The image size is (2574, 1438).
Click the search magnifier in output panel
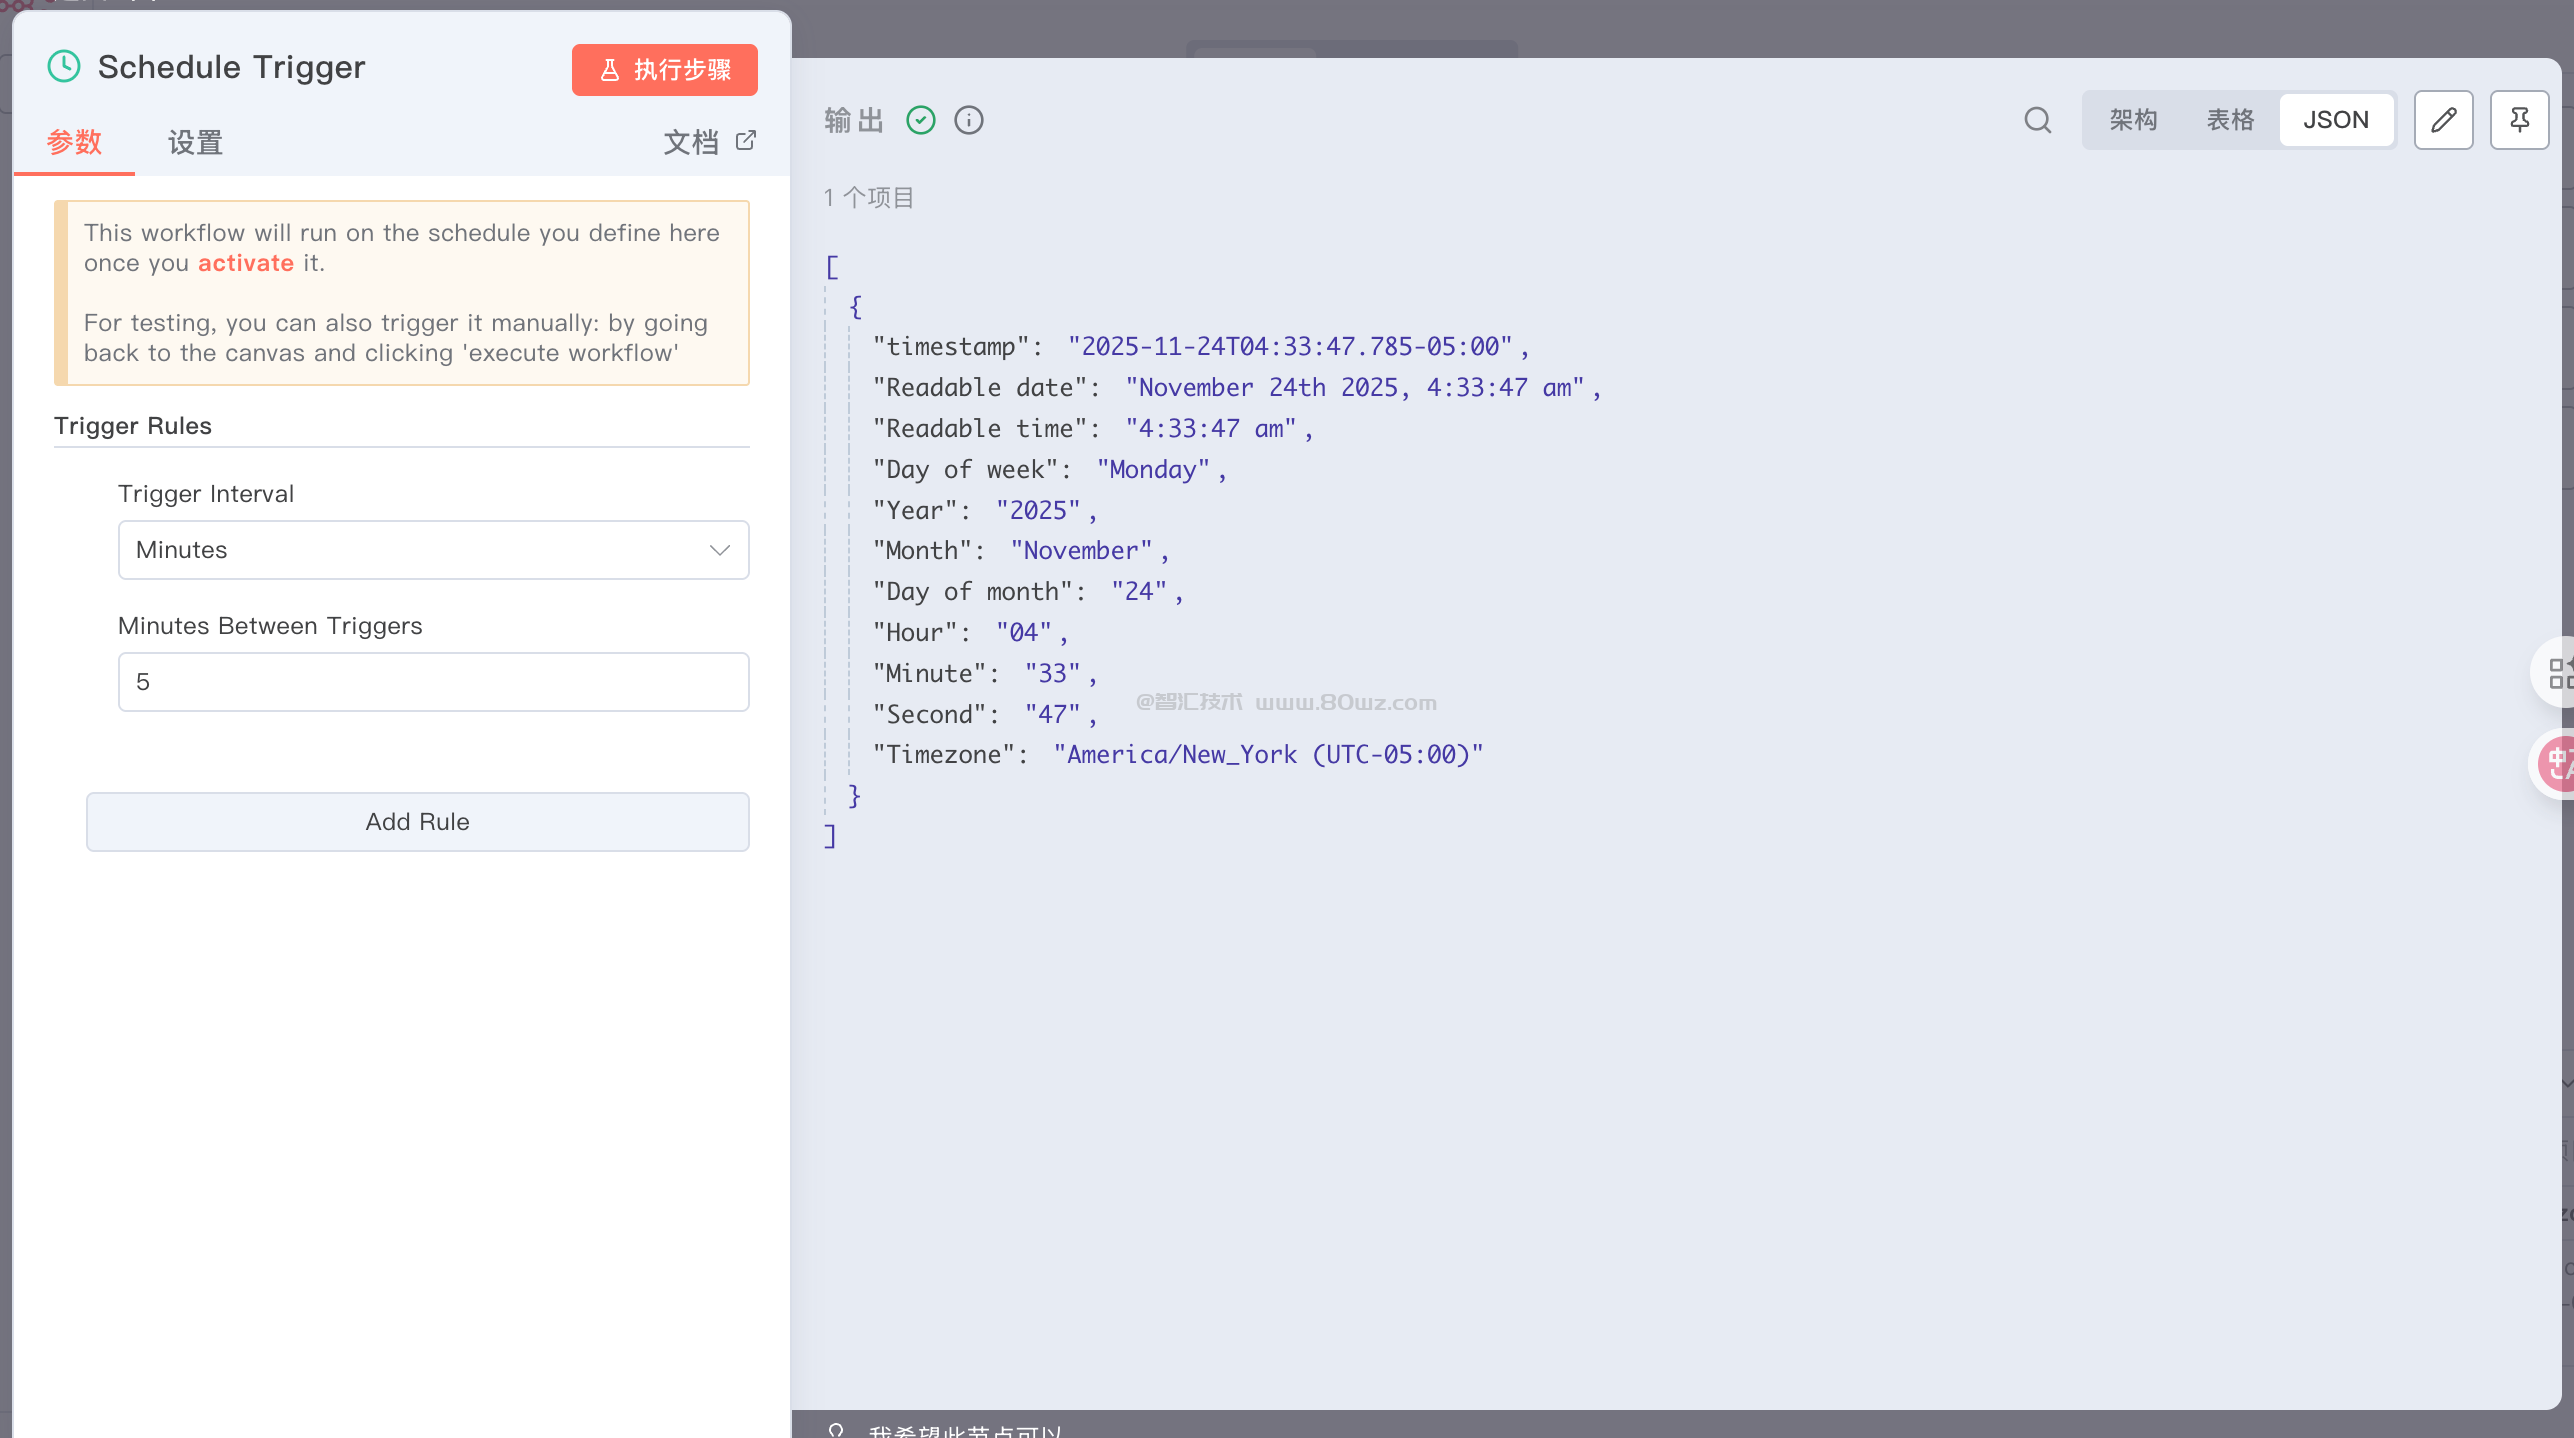click(x=2037, y=120)
